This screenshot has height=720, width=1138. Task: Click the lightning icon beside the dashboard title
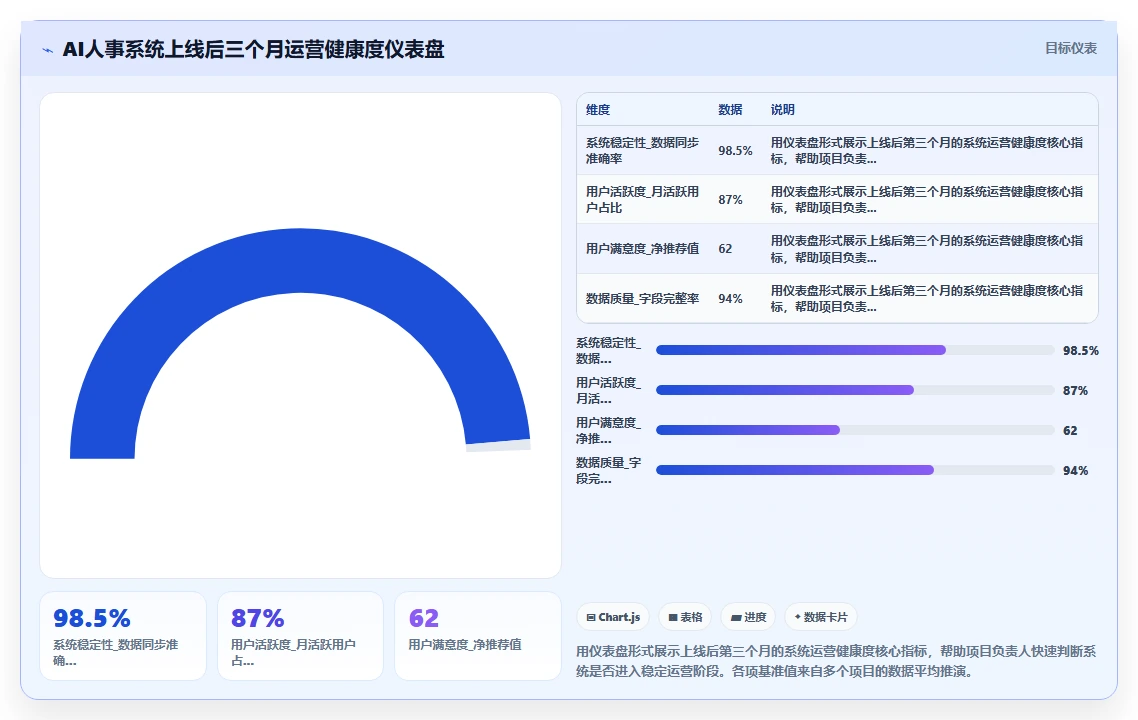(48, 50)
